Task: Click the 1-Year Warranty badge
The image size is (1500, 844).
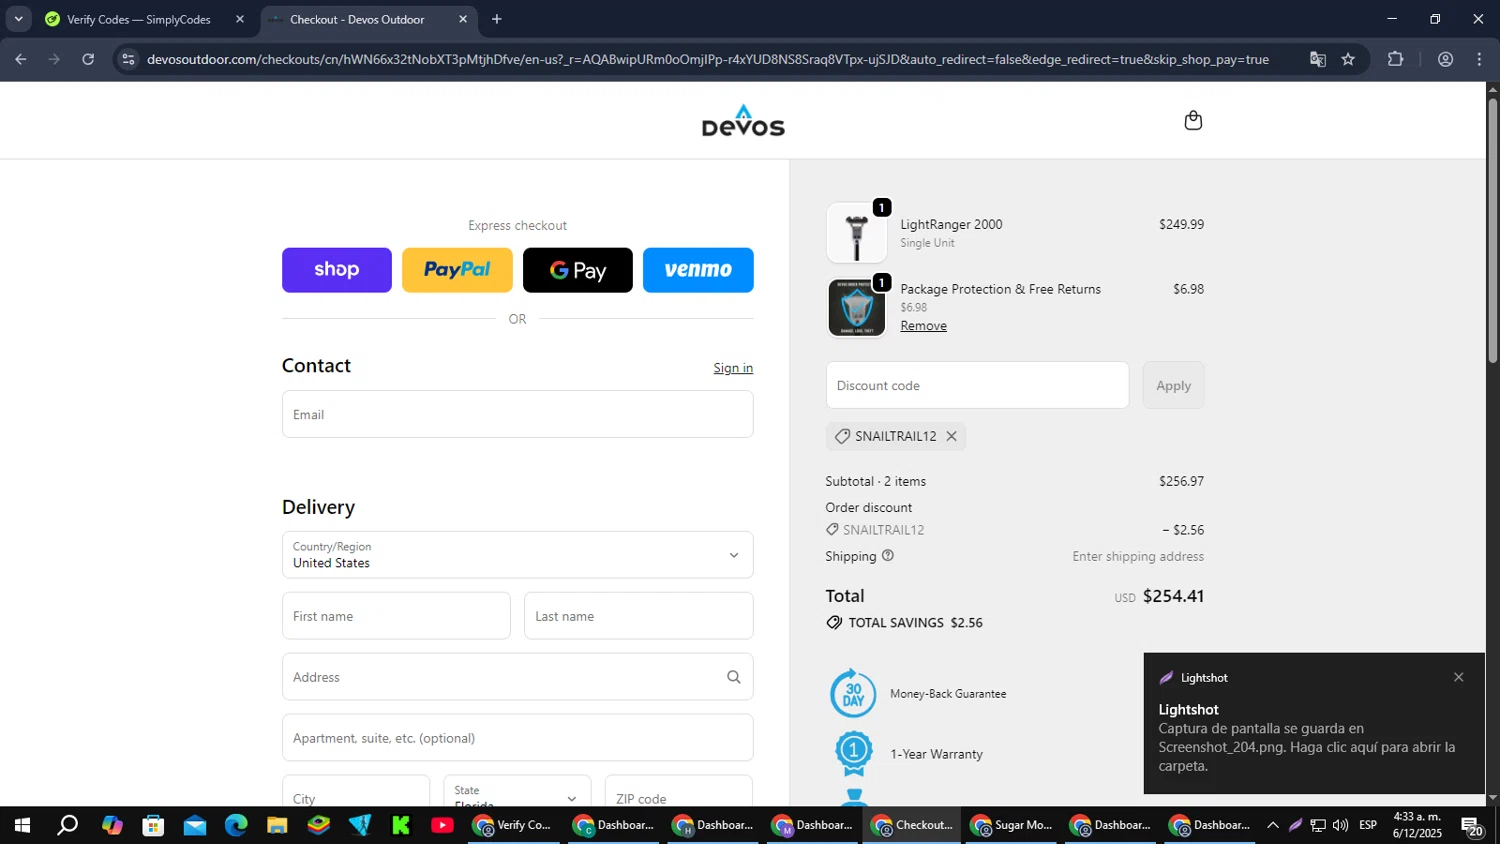Action: (x=853, y=754)
